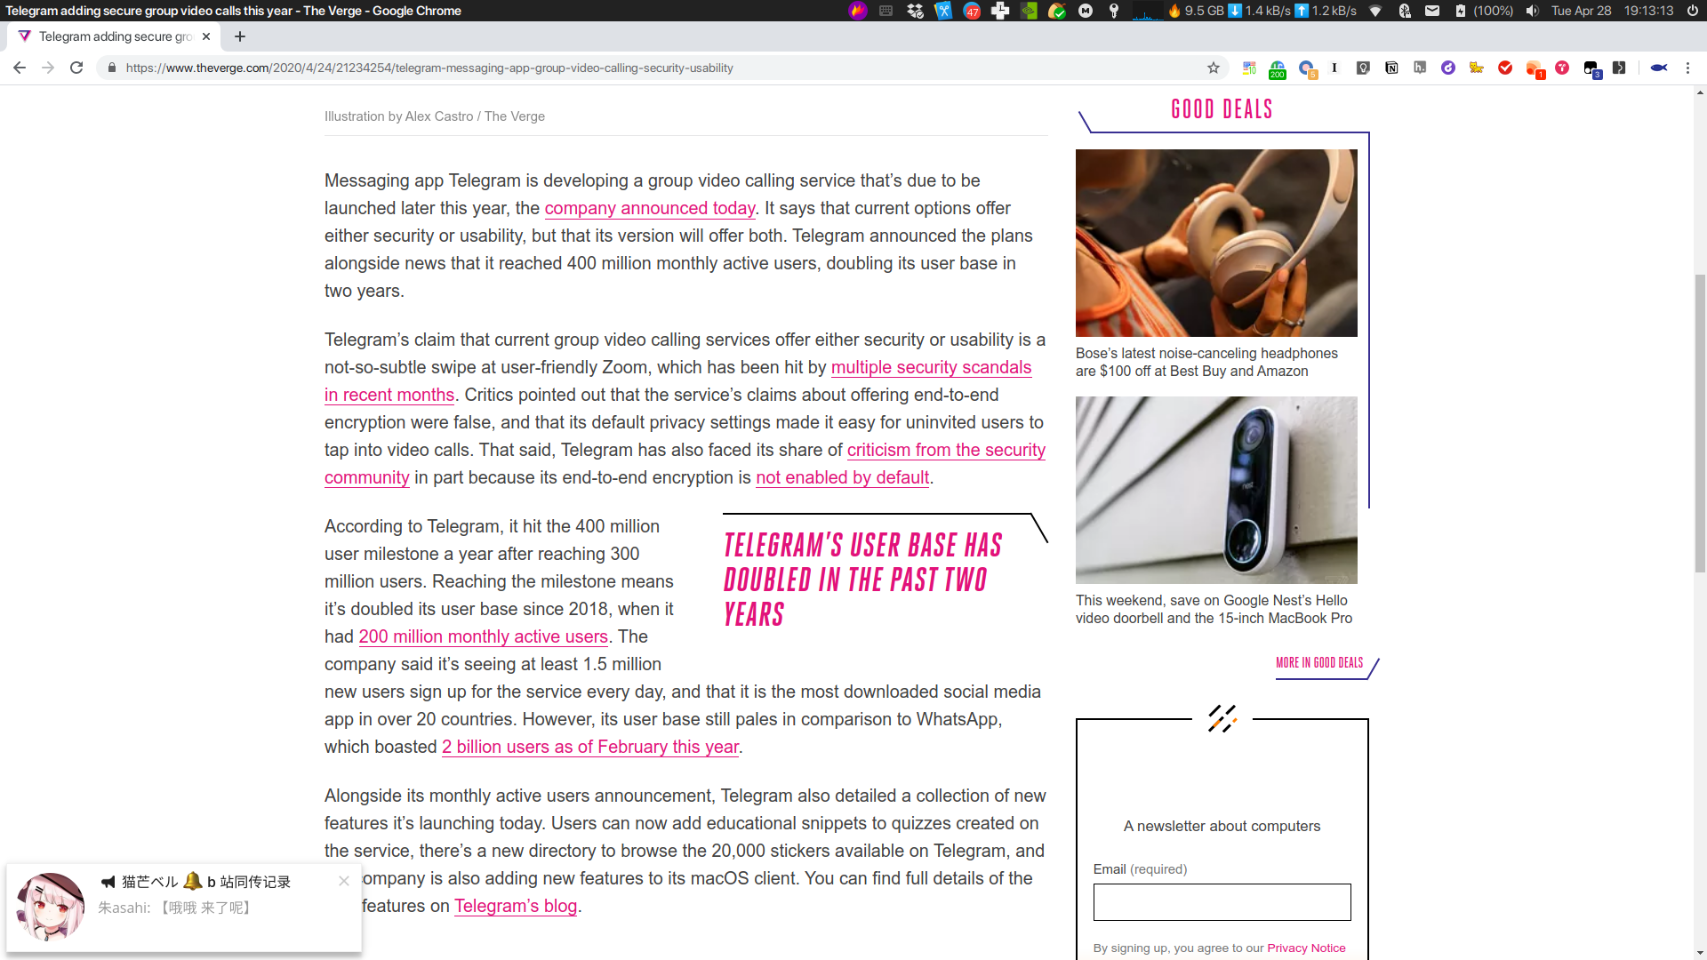Click the clock showing 19:13:13
Viewport: 1707px width, 960px height.
[1648, 11]
